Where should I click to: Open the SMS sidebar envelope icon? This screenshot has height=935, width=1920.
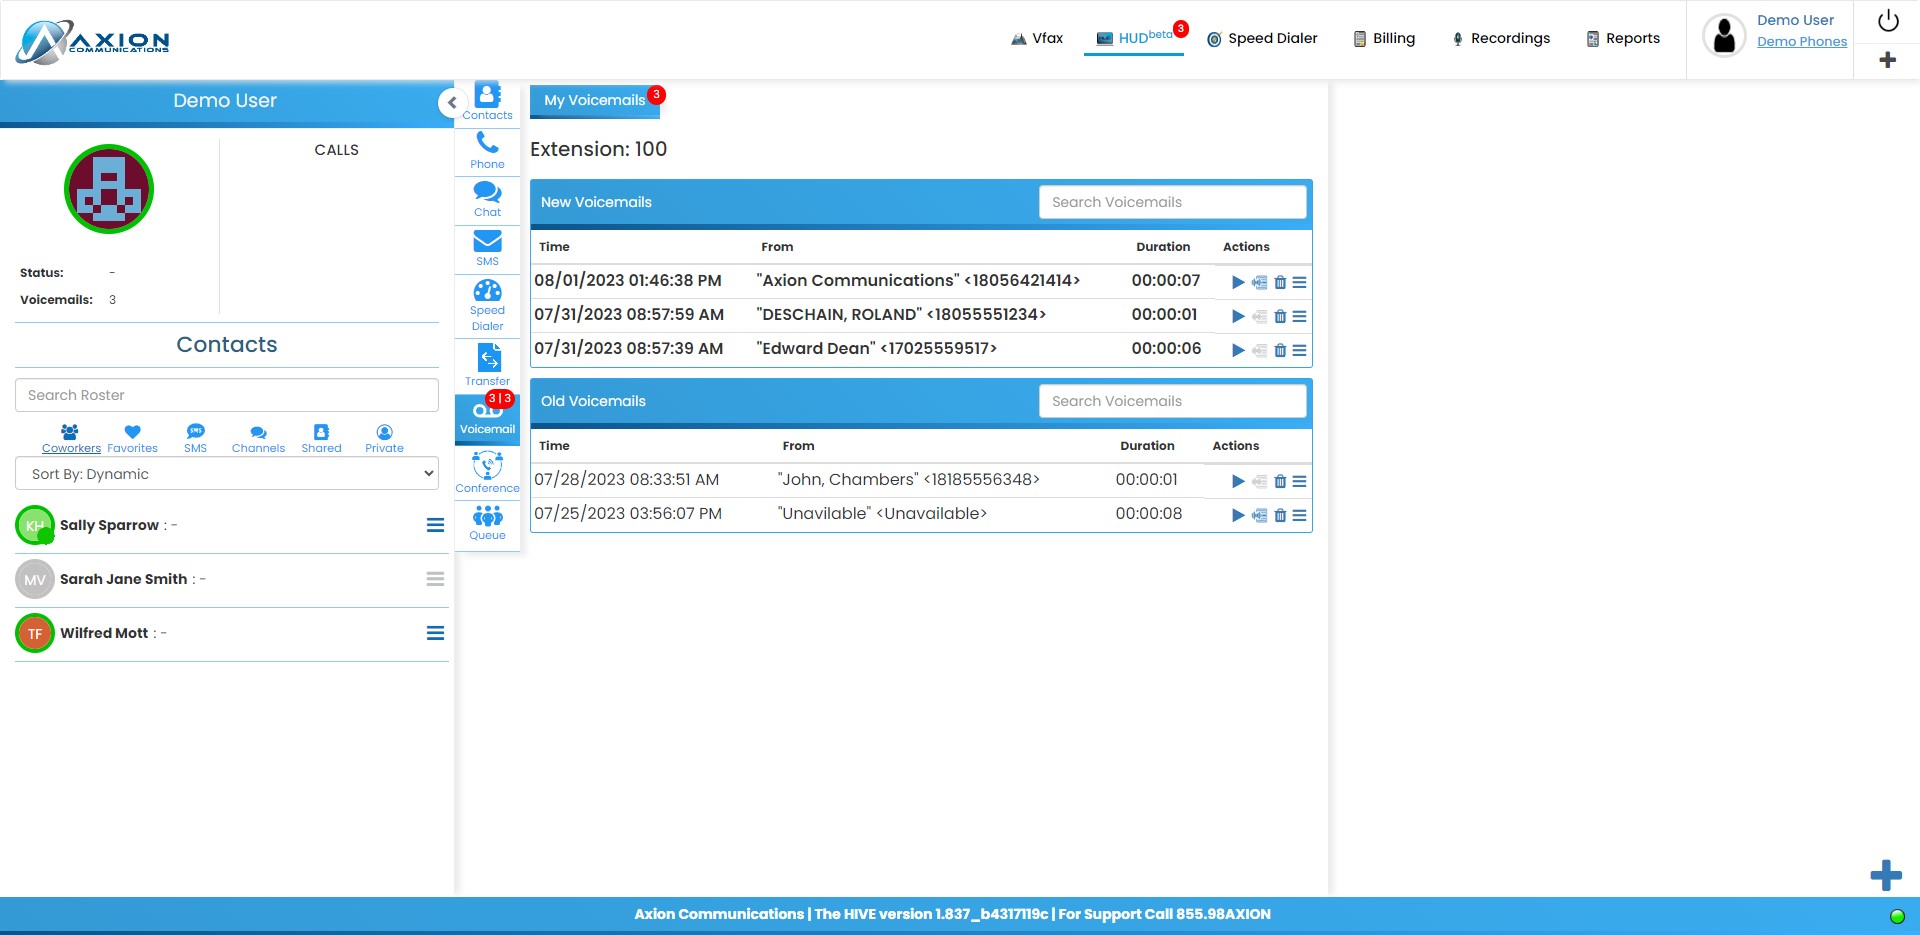487,248
